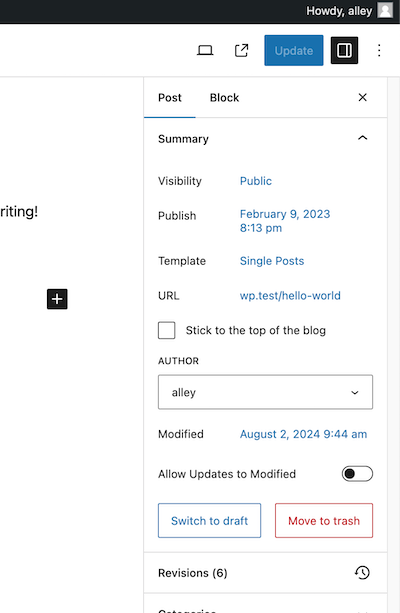Viewport: 400px width, 613px height.
Task: Enable Allow Updates to Modified toggle
Action: 357,474
